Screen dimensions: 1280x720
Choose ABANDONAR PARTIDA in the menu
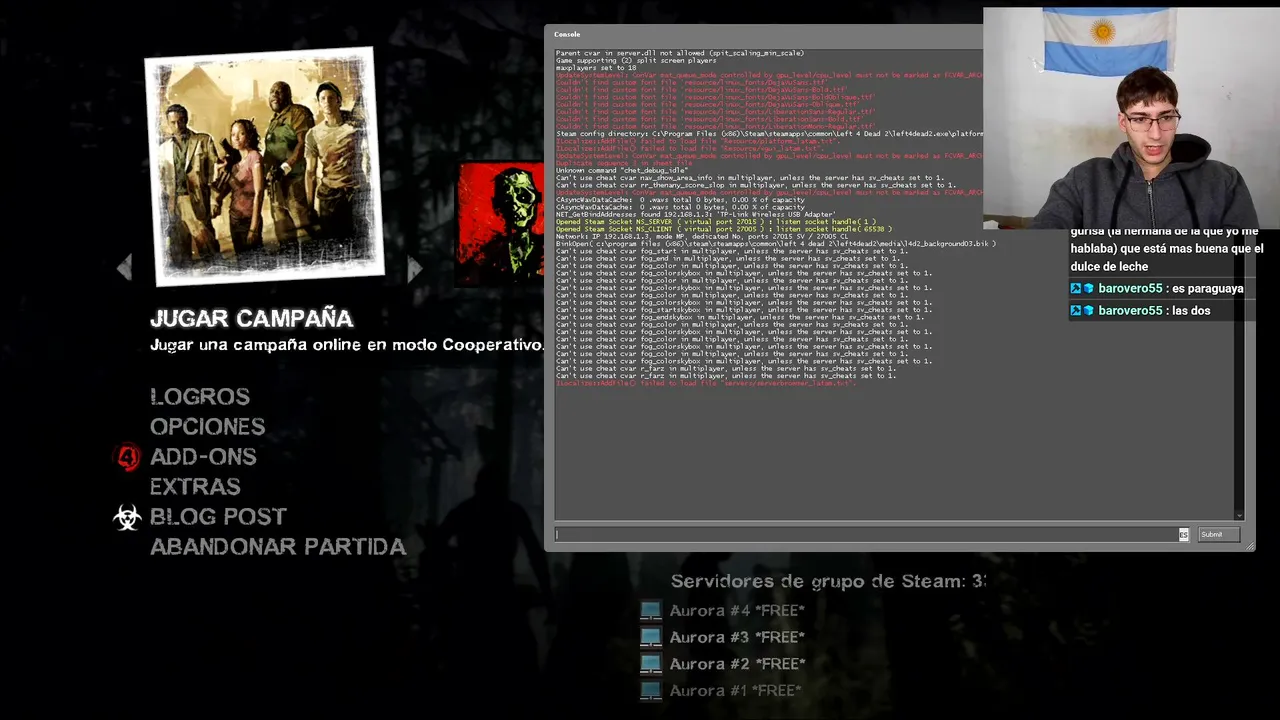(x=278, y=547)
